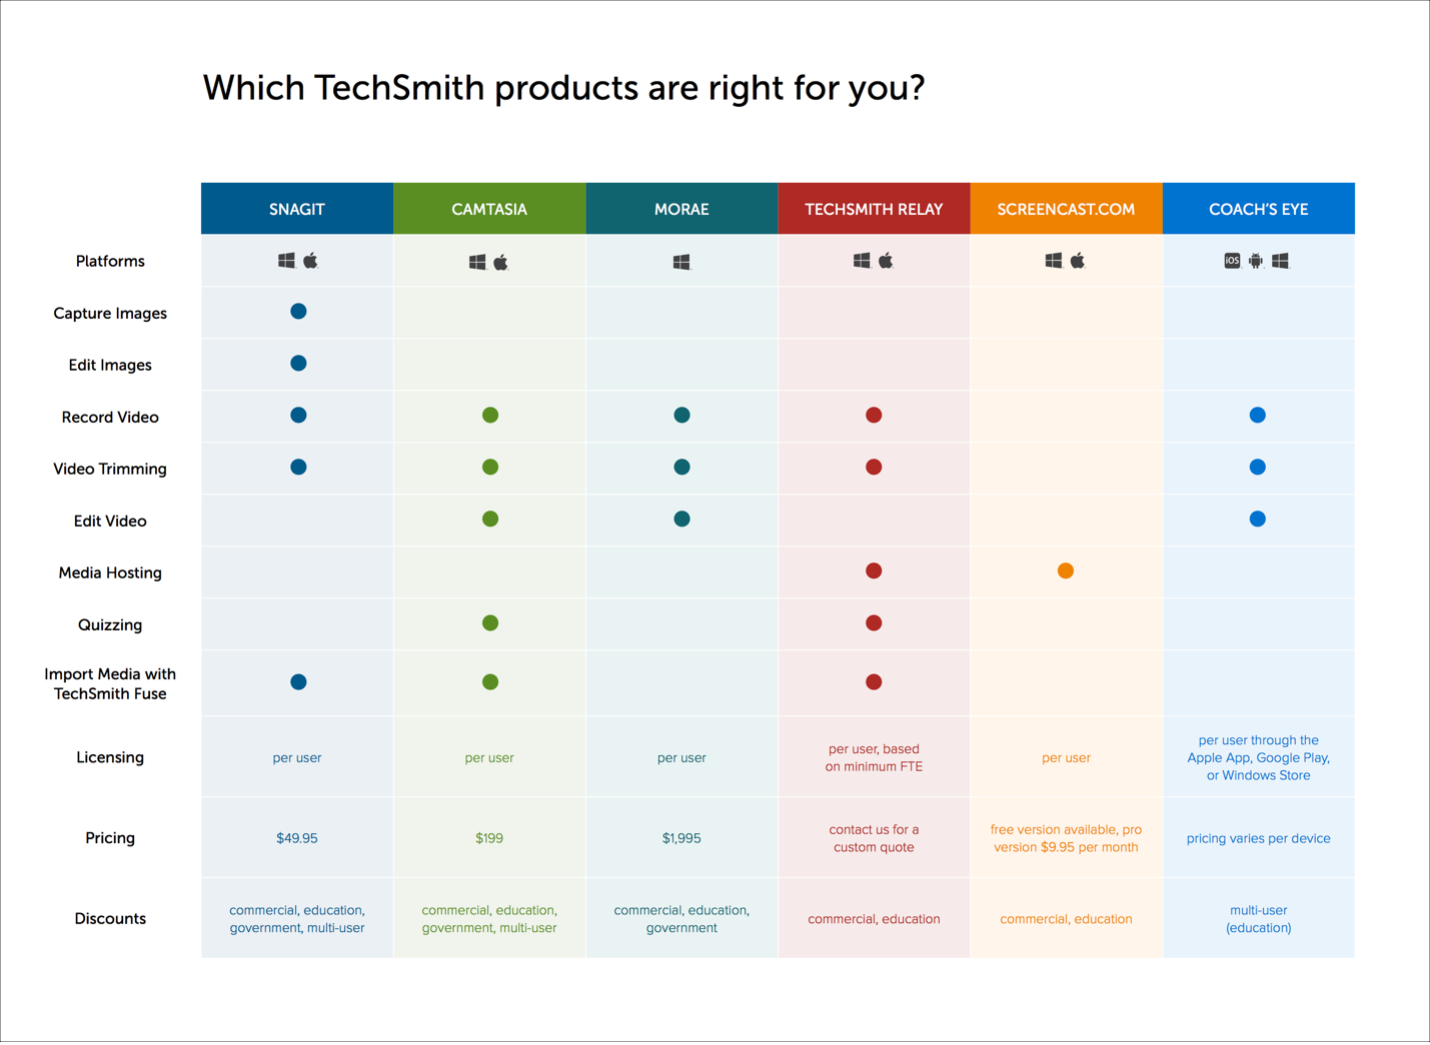Click the Morae $1,995 price
This screenshot has height=1045, width=1430.
tap(682, 838)
